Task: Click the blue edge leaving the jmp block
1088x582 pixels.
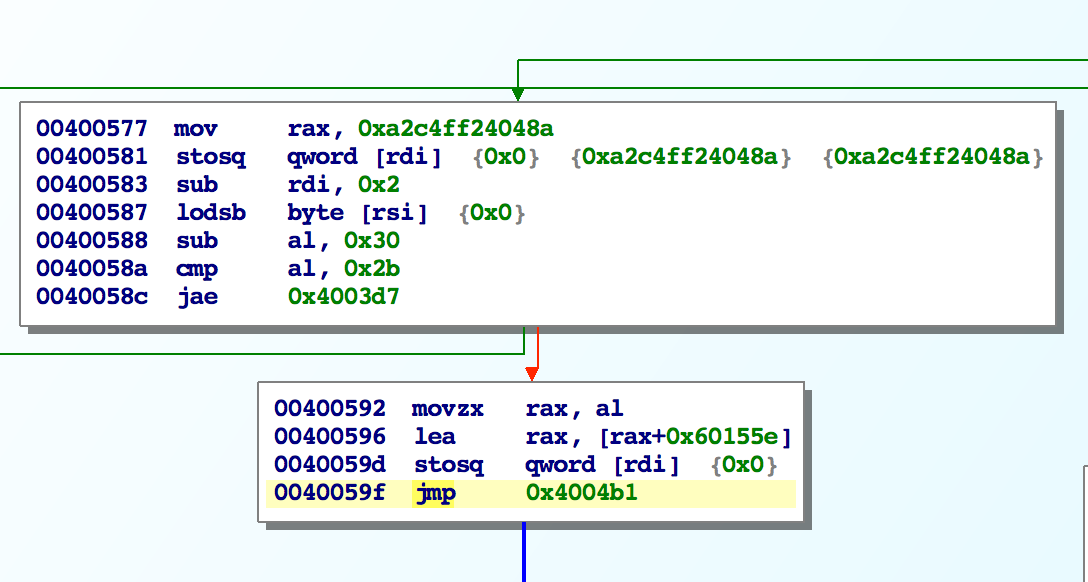Action: (x=523, y=552)
